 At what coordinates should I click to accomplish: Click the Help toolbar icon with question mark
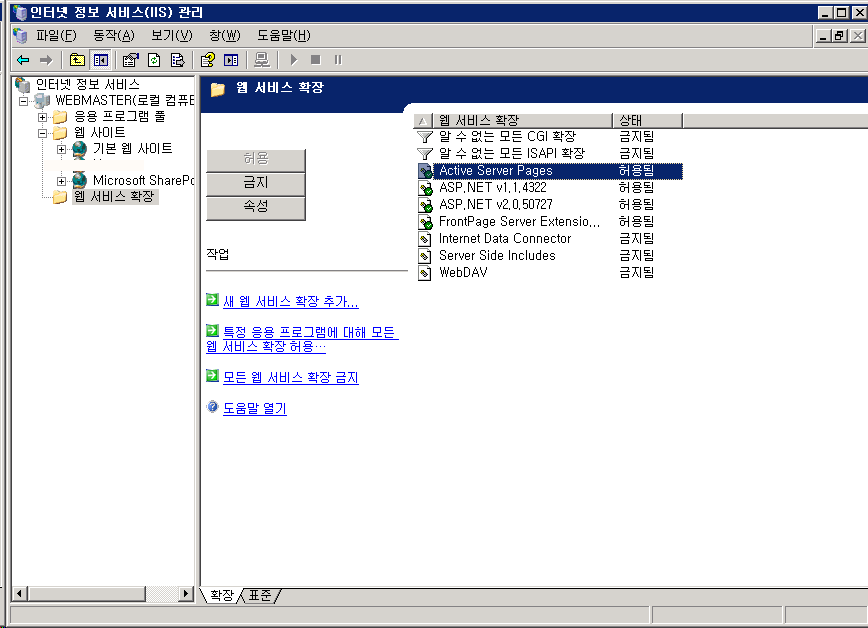pos(208,60)
